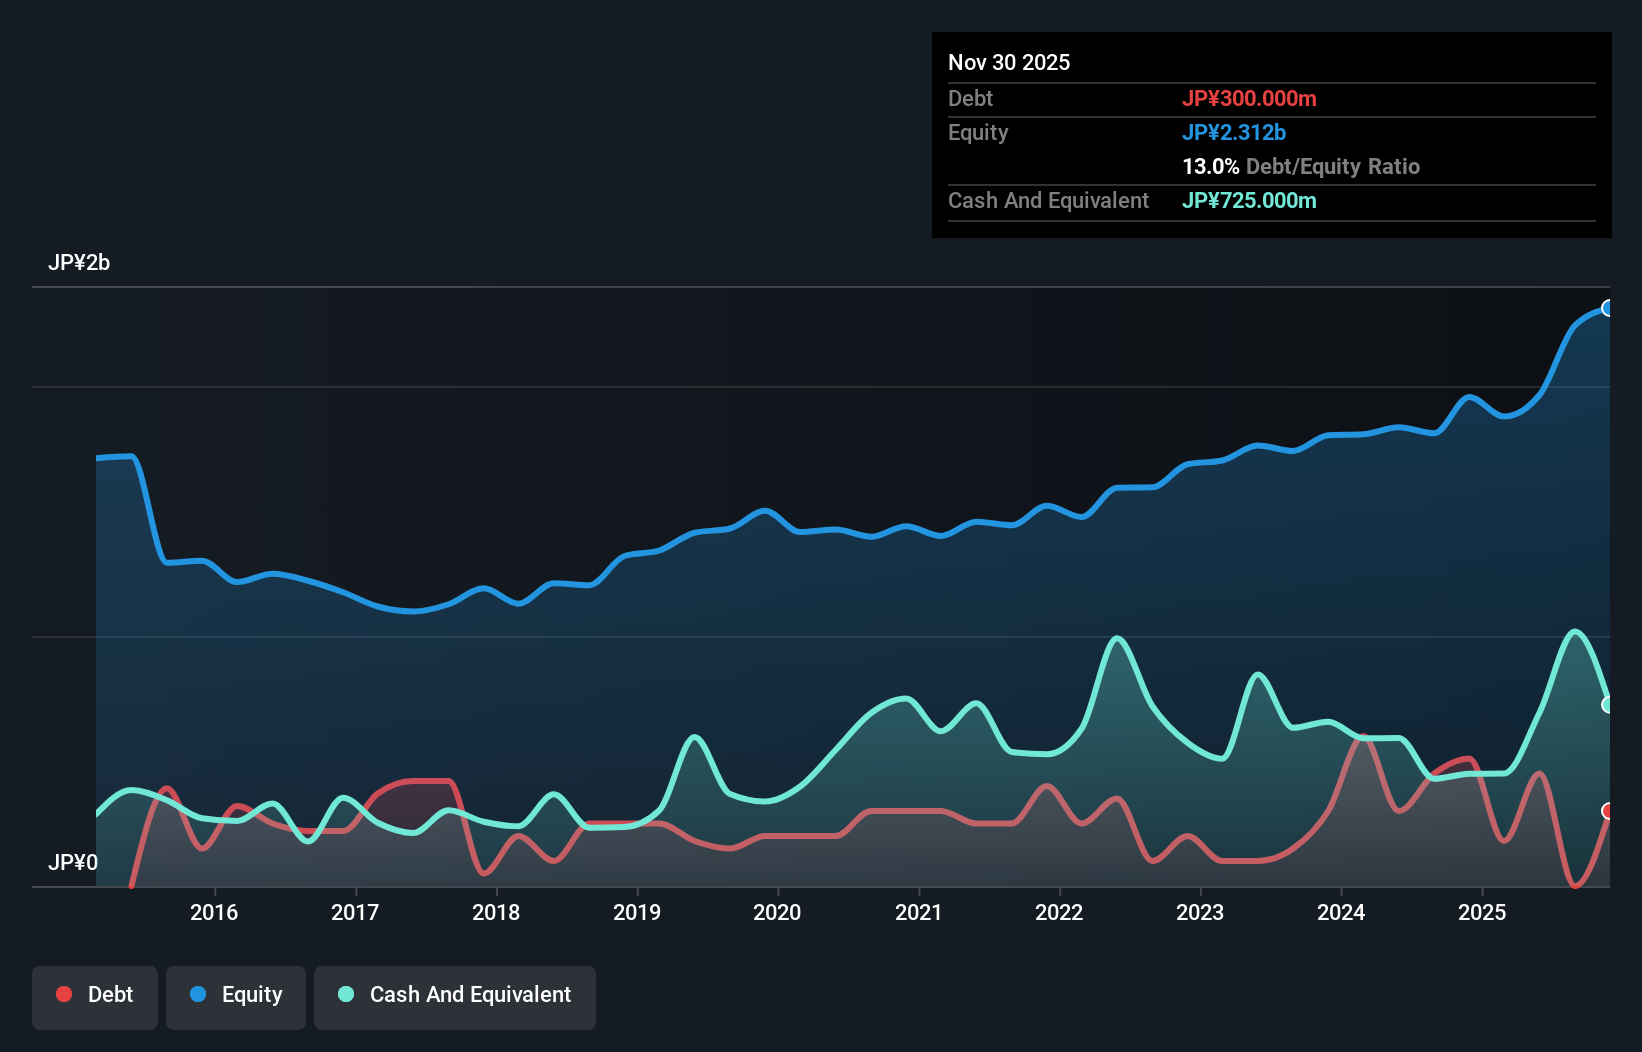This screenshot has width=1642, height=1052.
Task: Click the 2022 x-axis label
Action: [x=1059, y=912]
